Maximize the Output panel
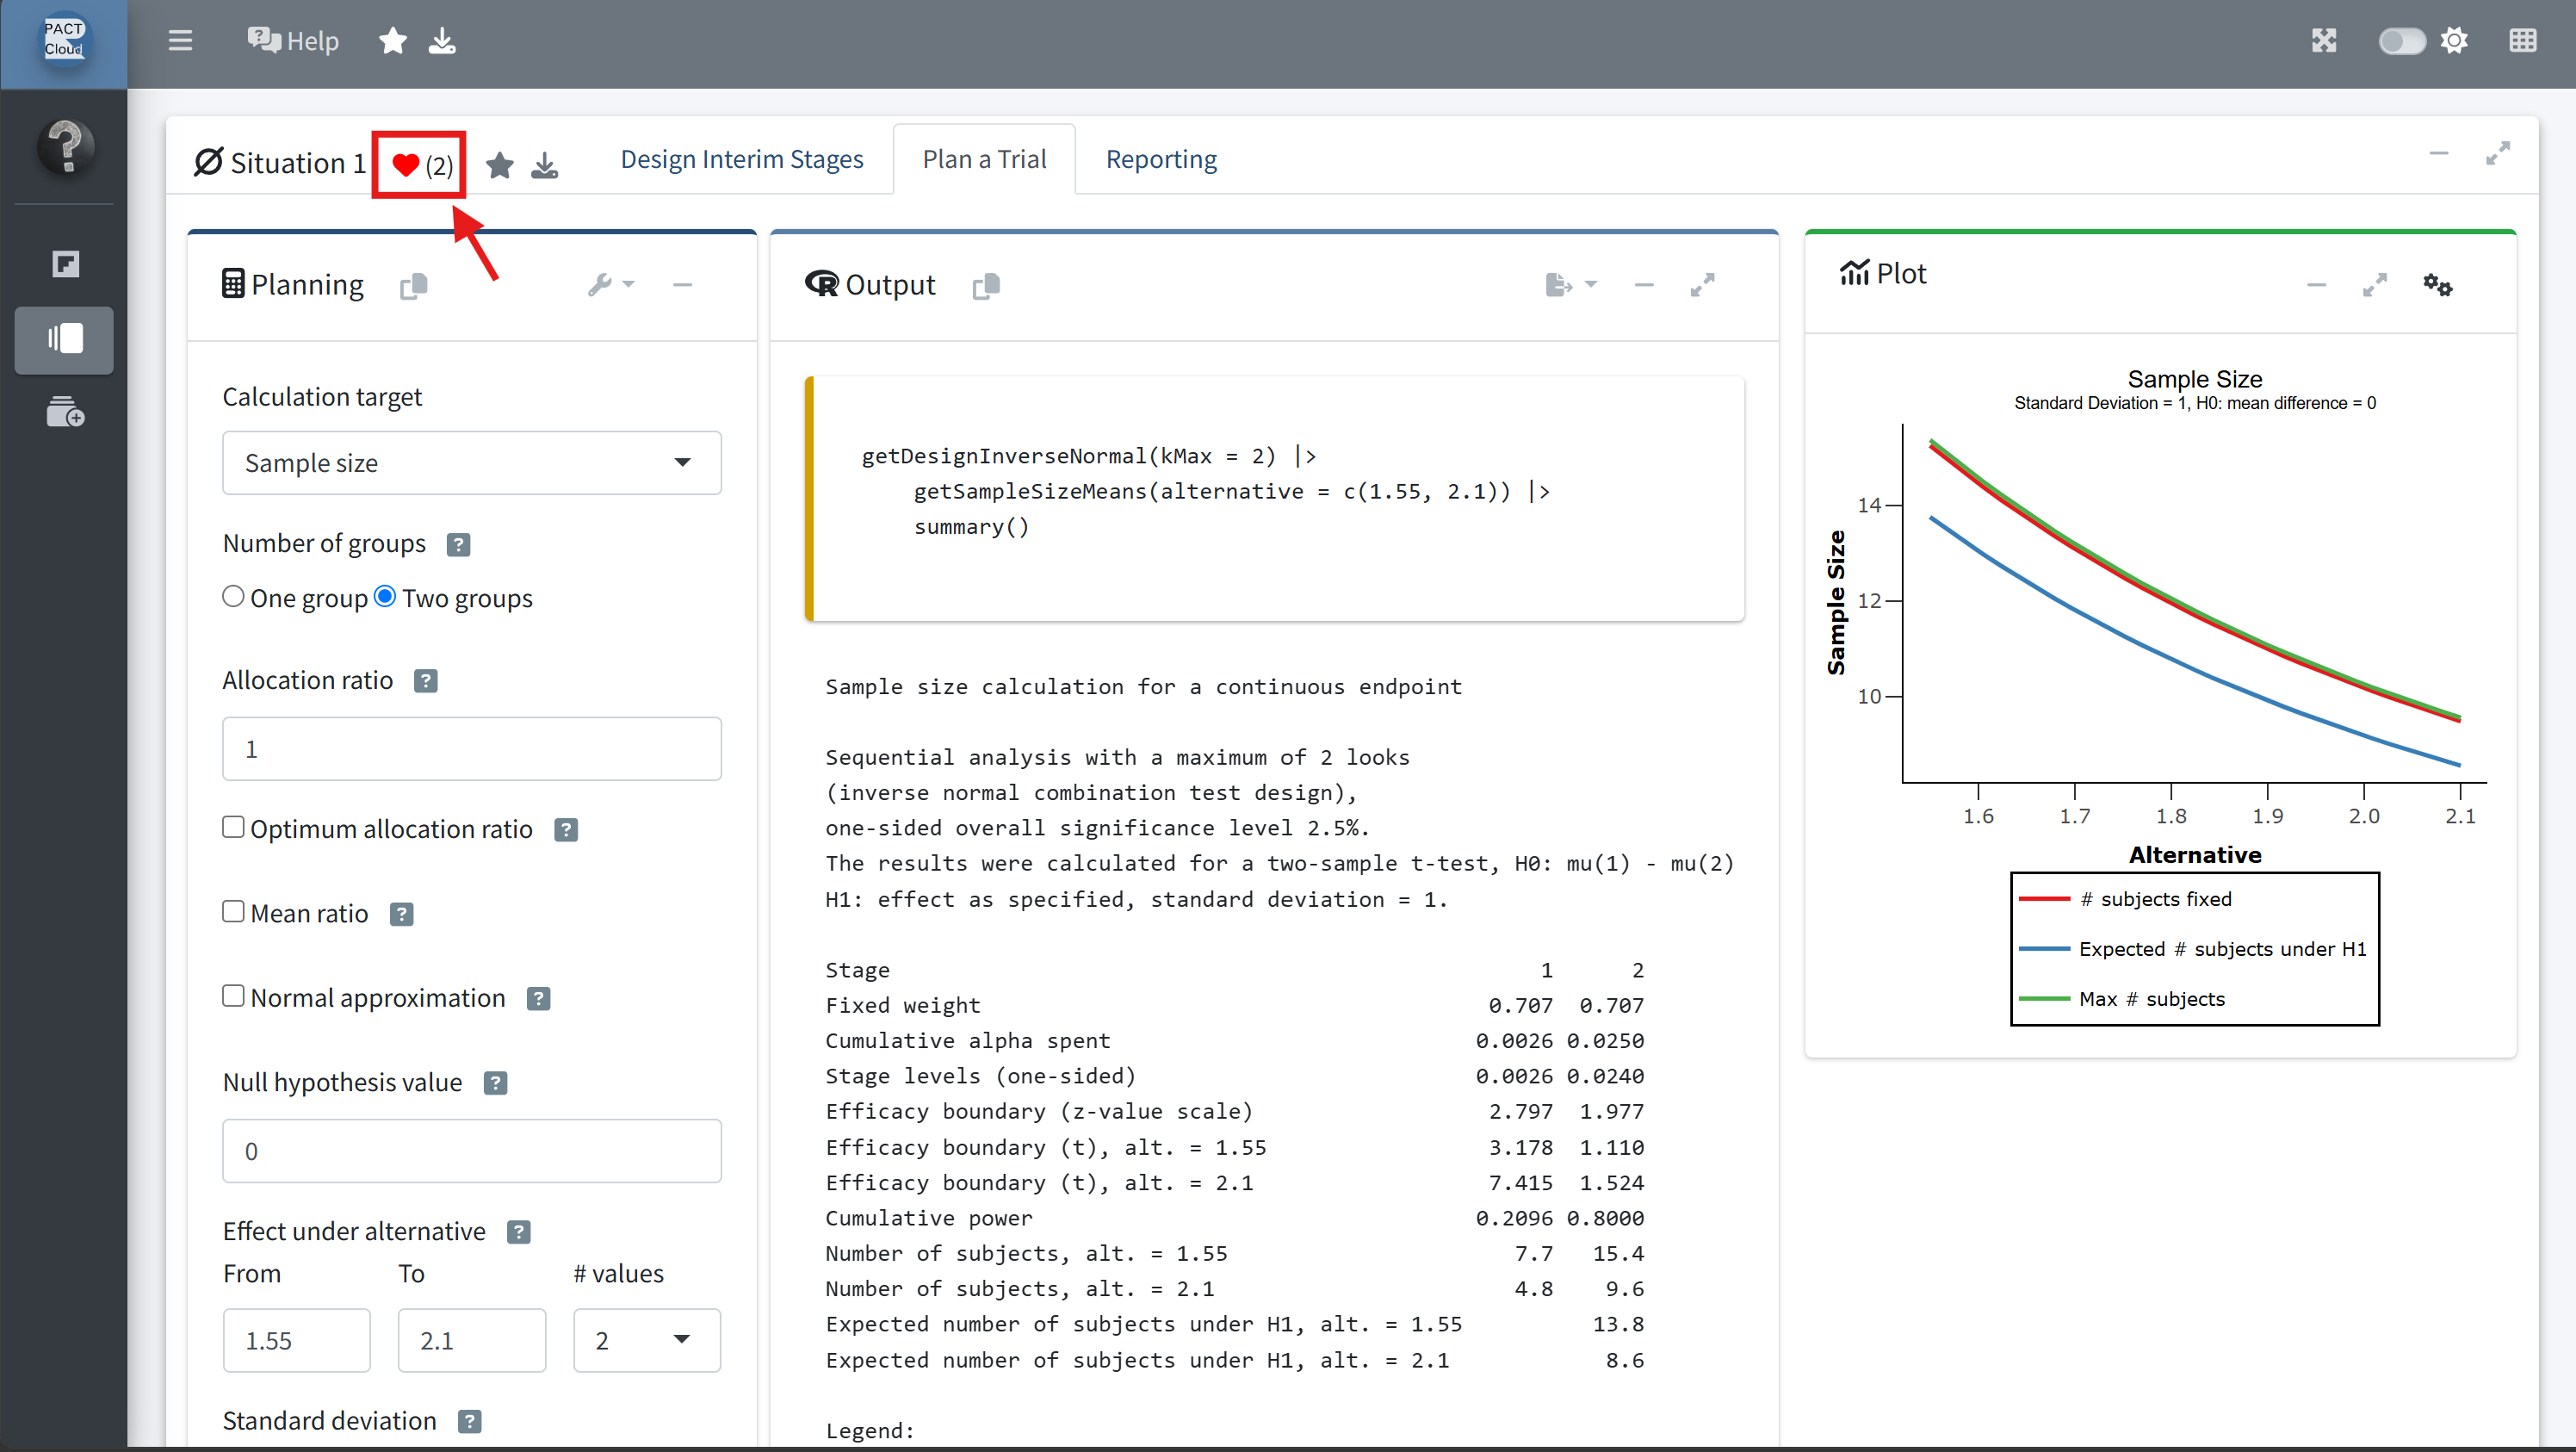Viewport: 2576px width, 1452px height. 1703,285
